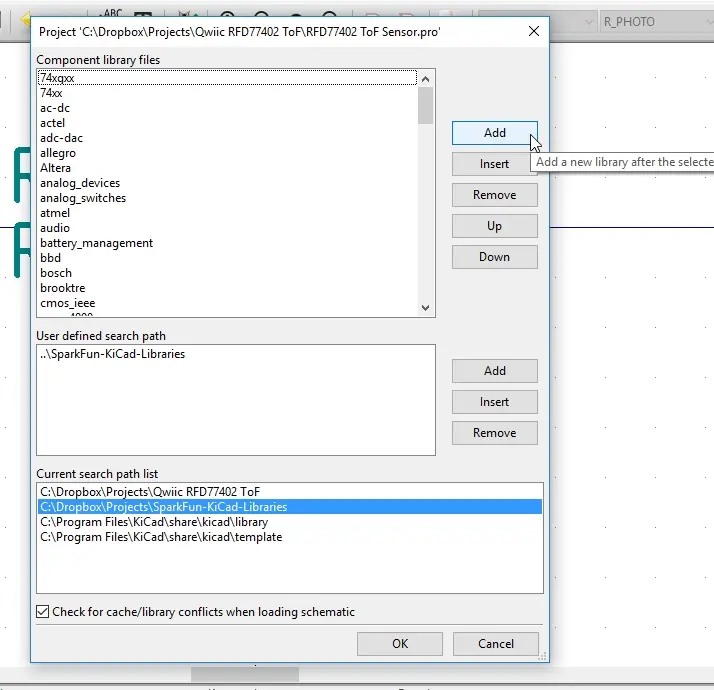Remove the user defined search path

tap(494, 433)
